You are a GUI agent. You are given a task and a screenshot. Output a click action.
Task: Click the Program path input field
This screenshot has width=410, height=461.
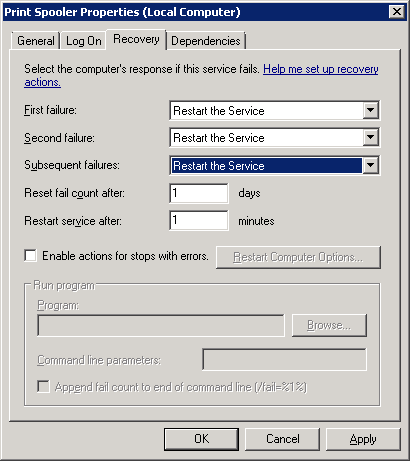(161, 325)
